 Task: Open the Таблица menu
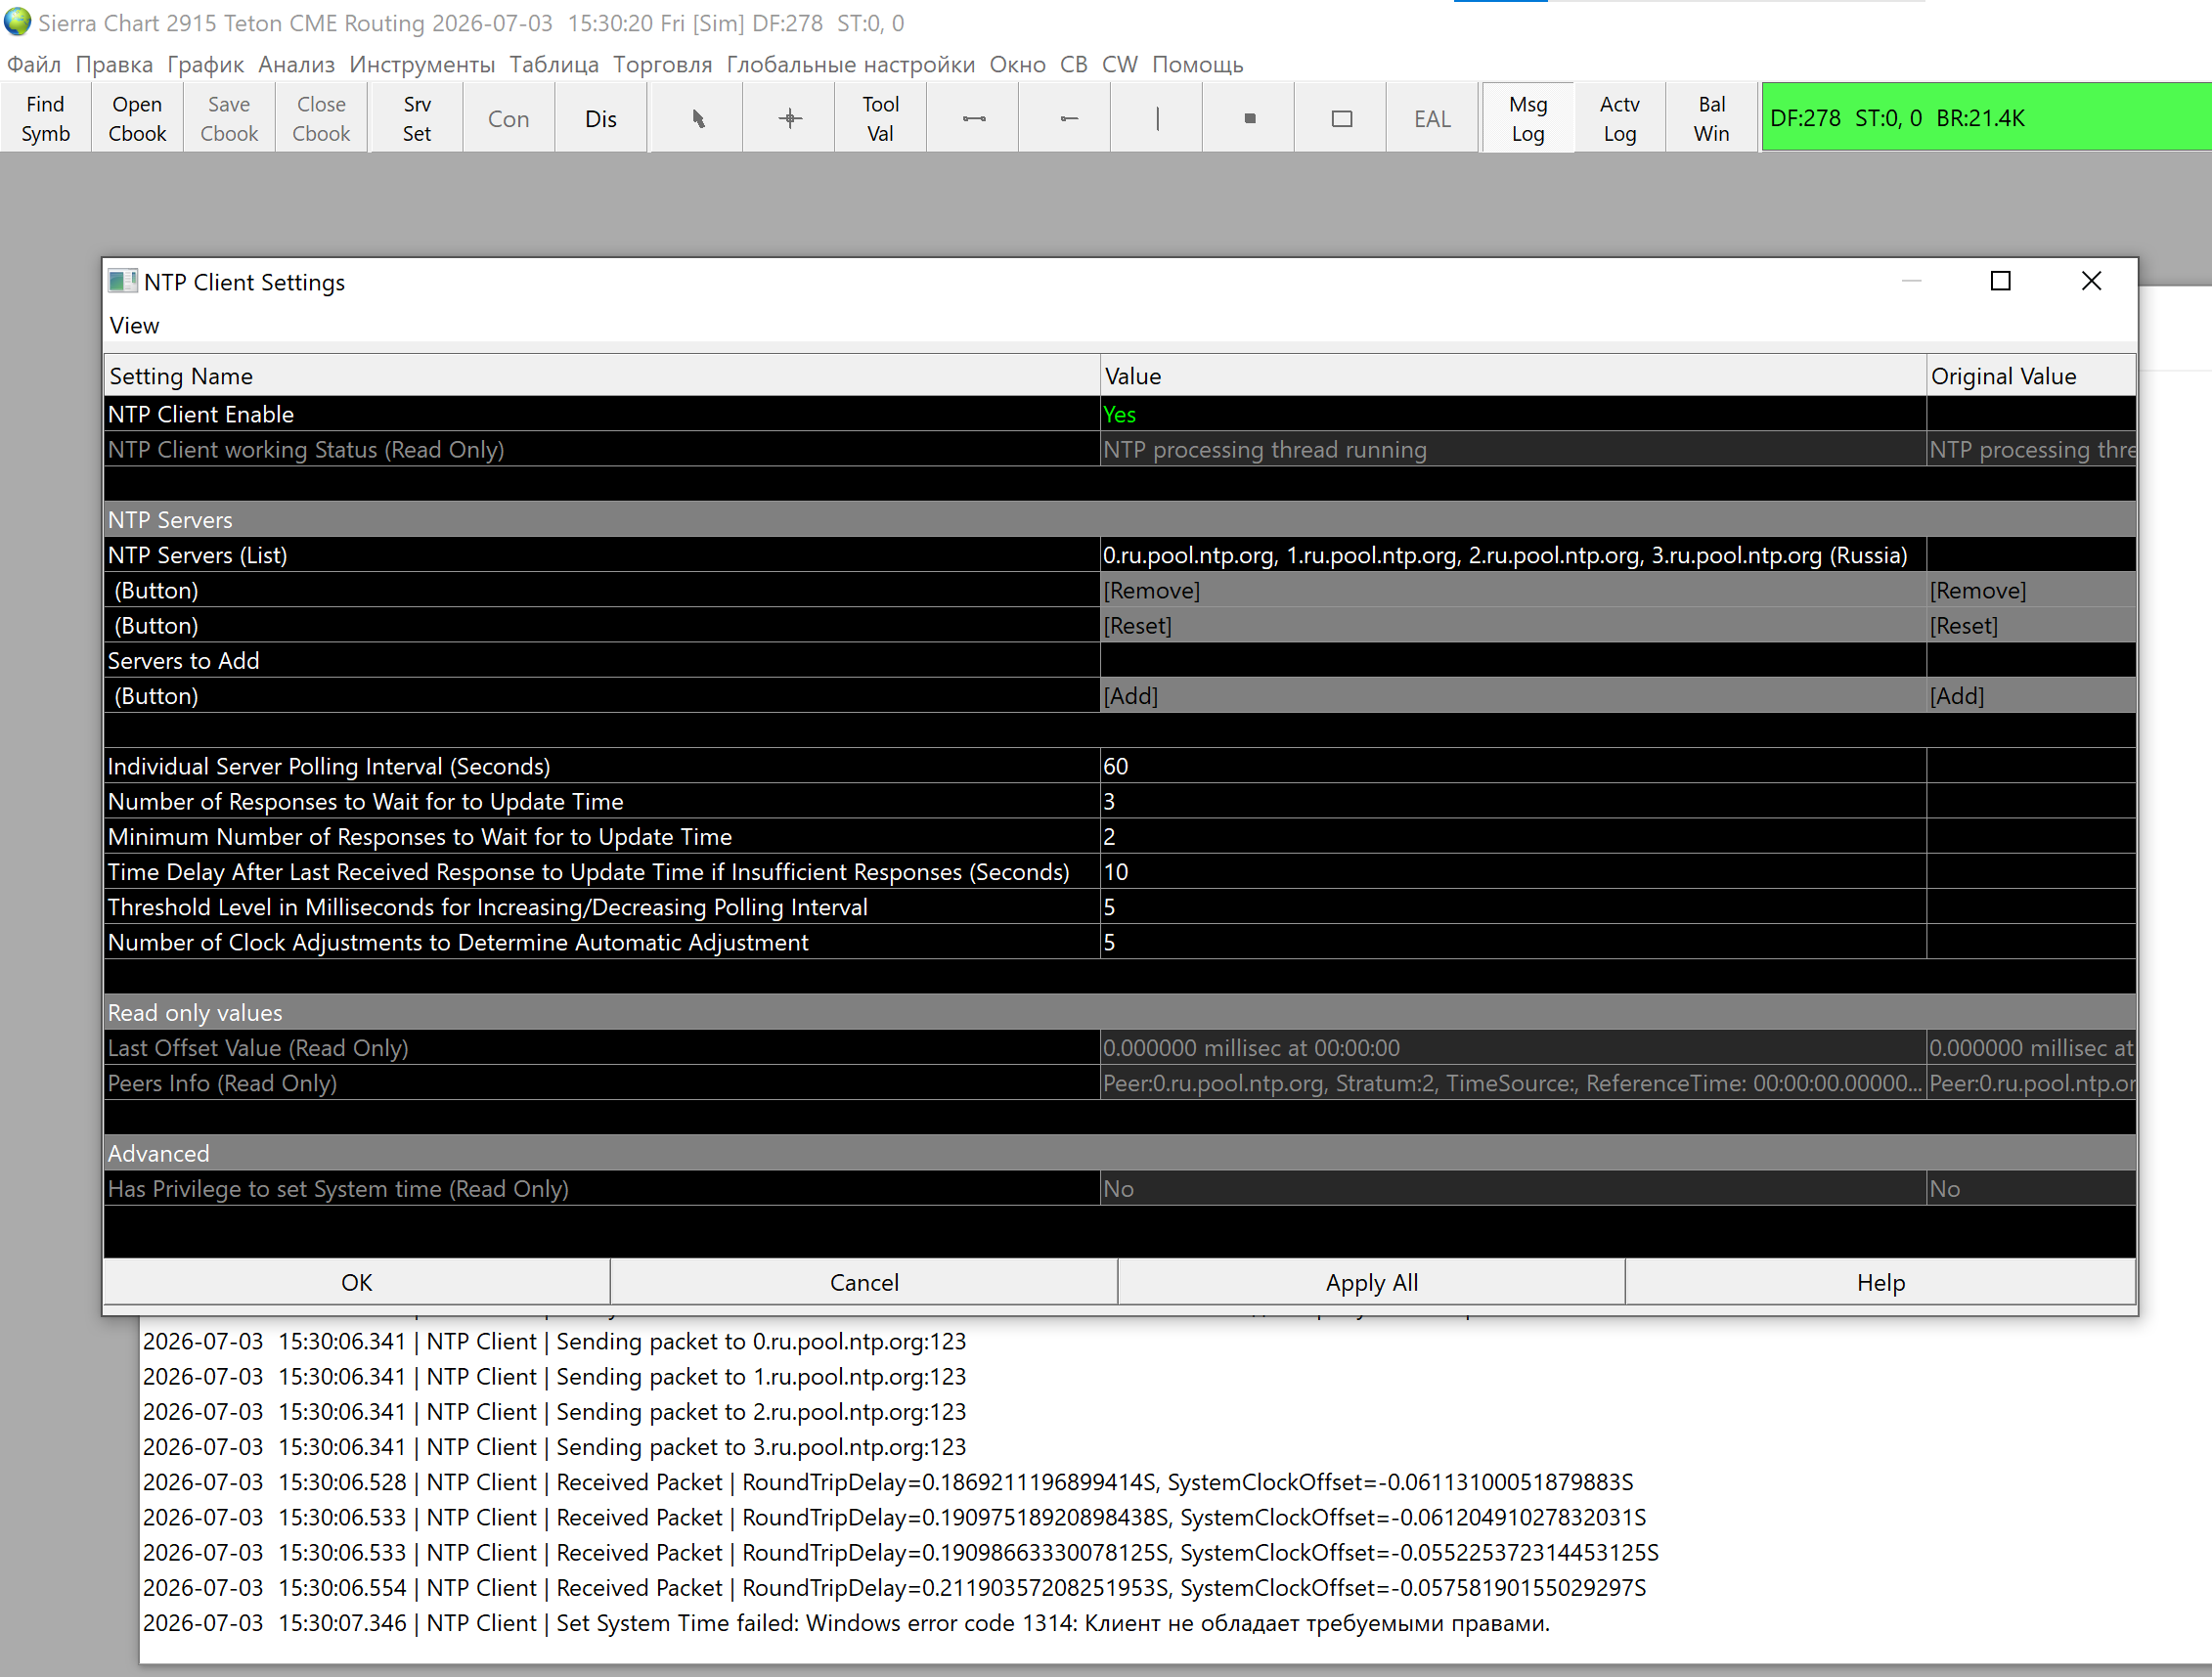554,64
